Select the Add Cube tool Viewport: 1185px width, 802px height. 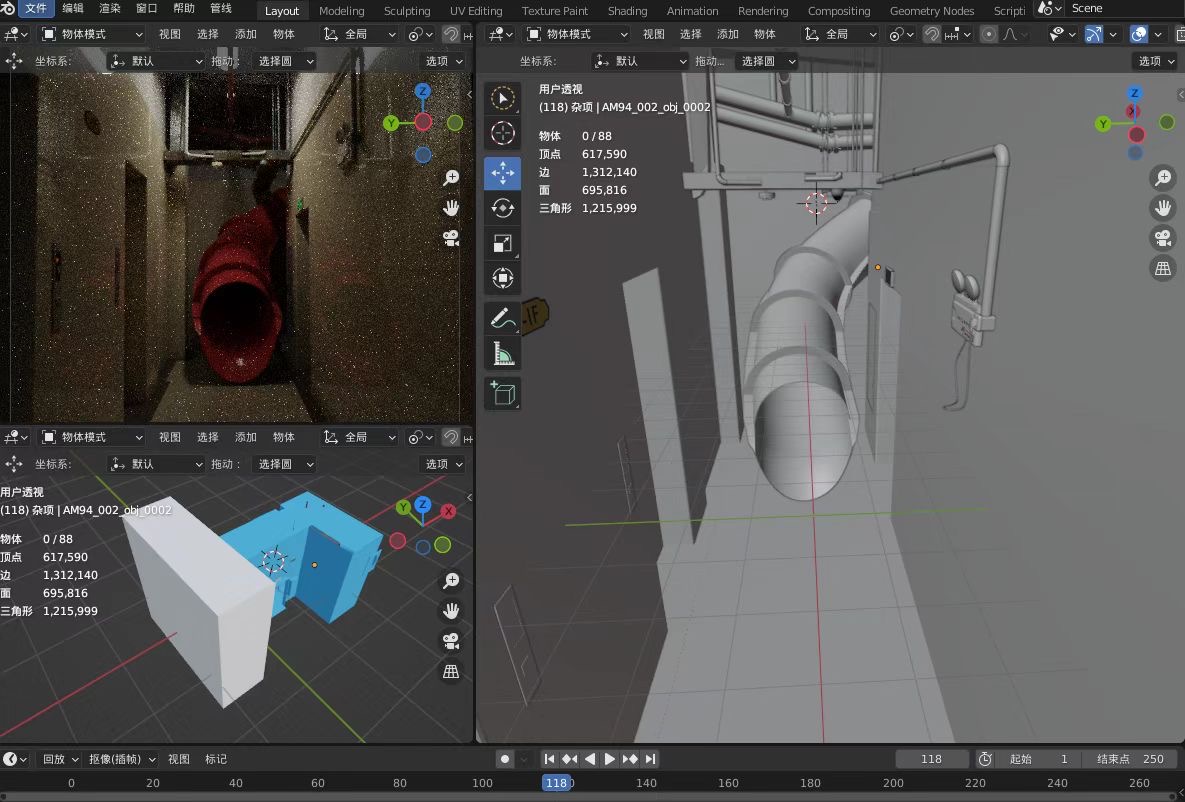503,393
